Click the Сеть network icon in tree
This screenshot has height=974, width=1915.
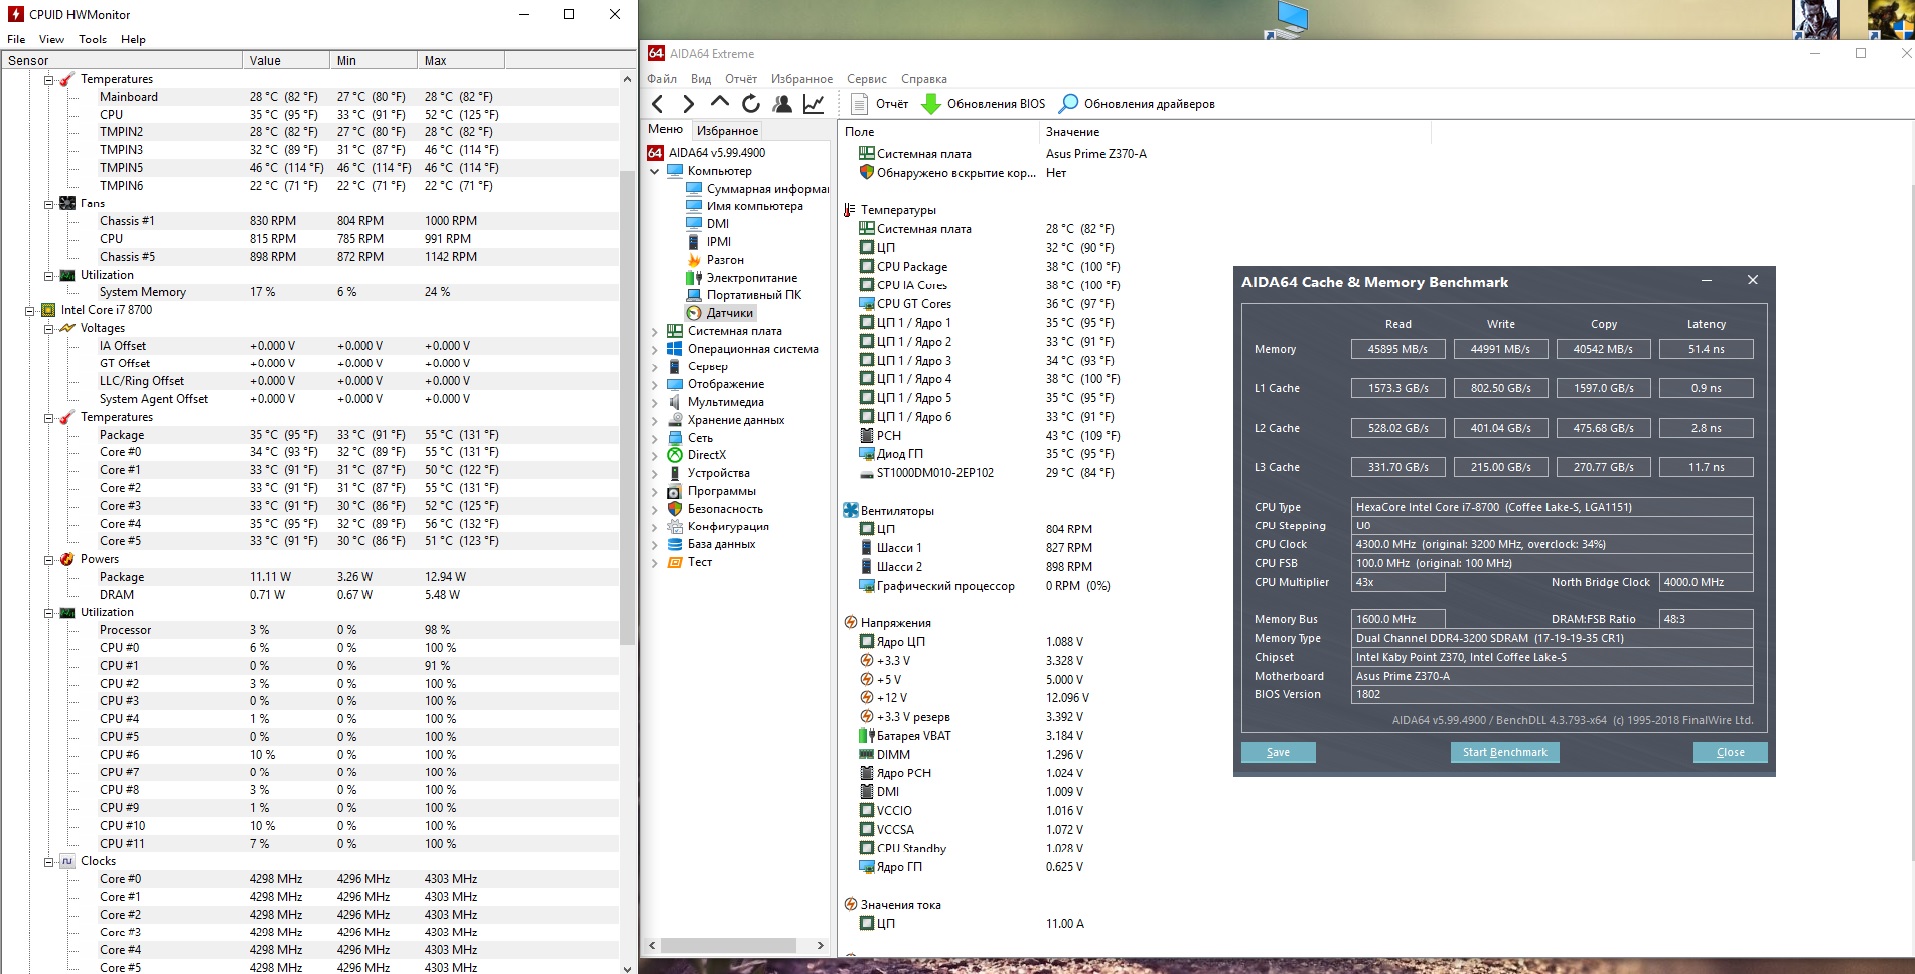pyautogui.click(x=675, y=438)
